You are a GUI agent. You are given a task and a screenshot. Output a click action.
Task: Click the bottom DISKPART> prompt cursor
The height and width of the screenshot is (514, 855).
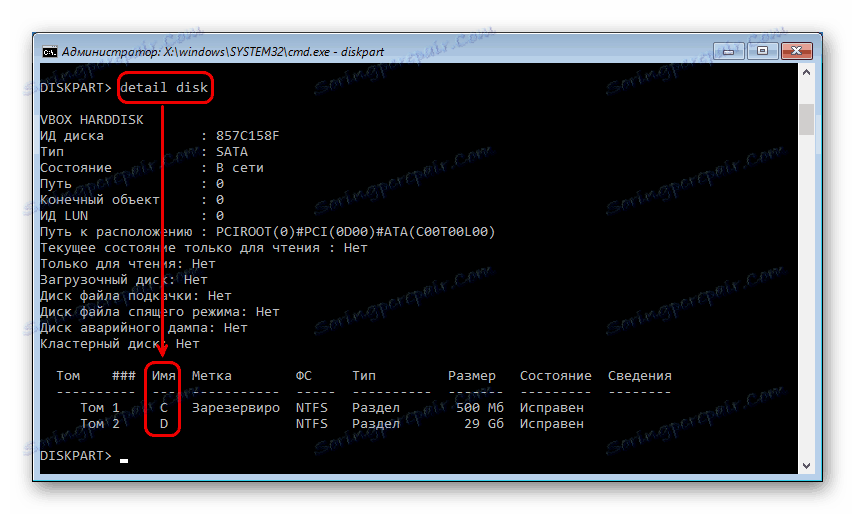pyautogui.click(x=124, y=460)
